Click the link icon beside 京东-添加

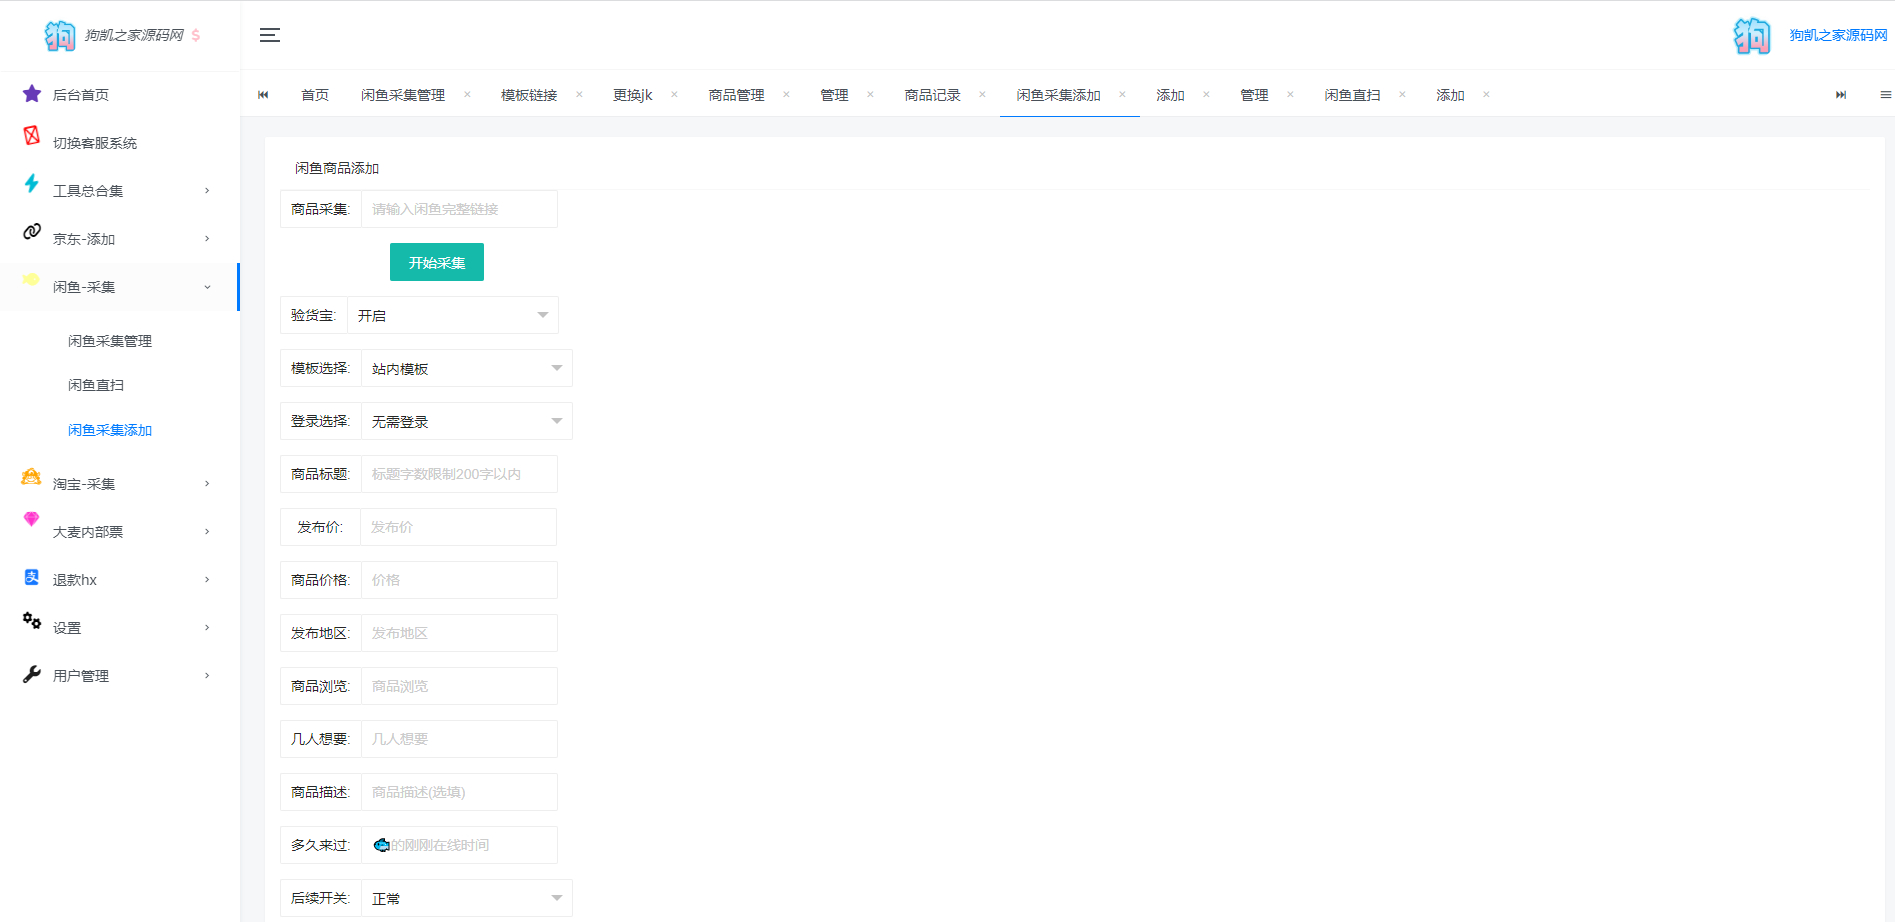[x=32, y=232]
